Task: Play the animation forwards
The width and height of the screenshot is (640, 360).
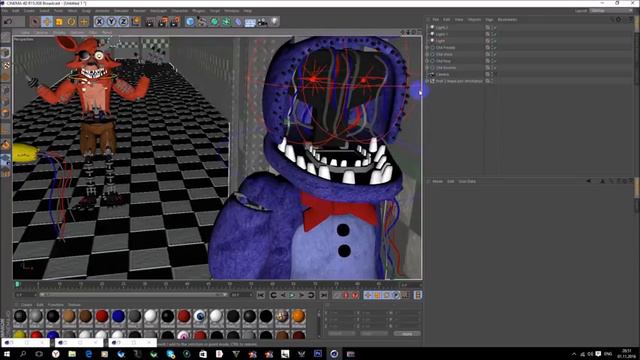Action: [292, 295]
